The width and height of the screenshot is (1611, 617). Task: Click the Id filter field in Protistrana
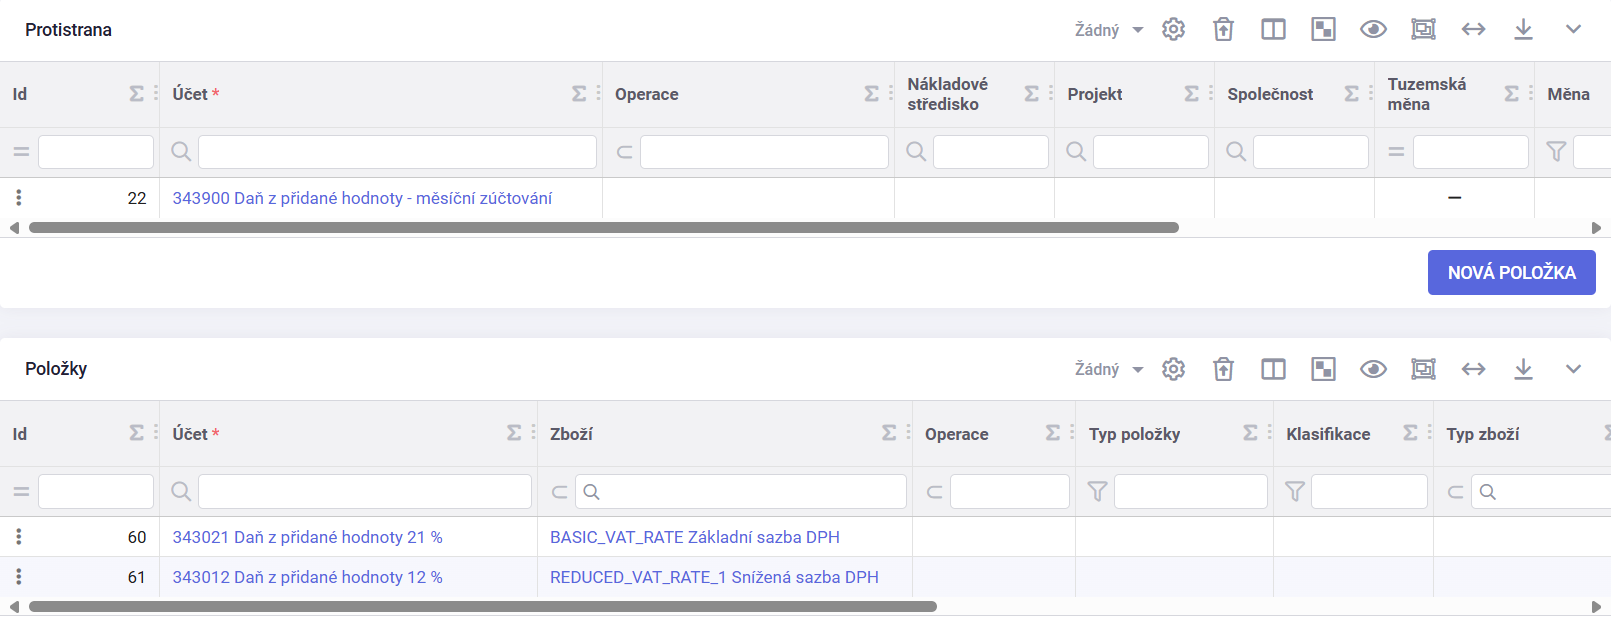(96, 152)
